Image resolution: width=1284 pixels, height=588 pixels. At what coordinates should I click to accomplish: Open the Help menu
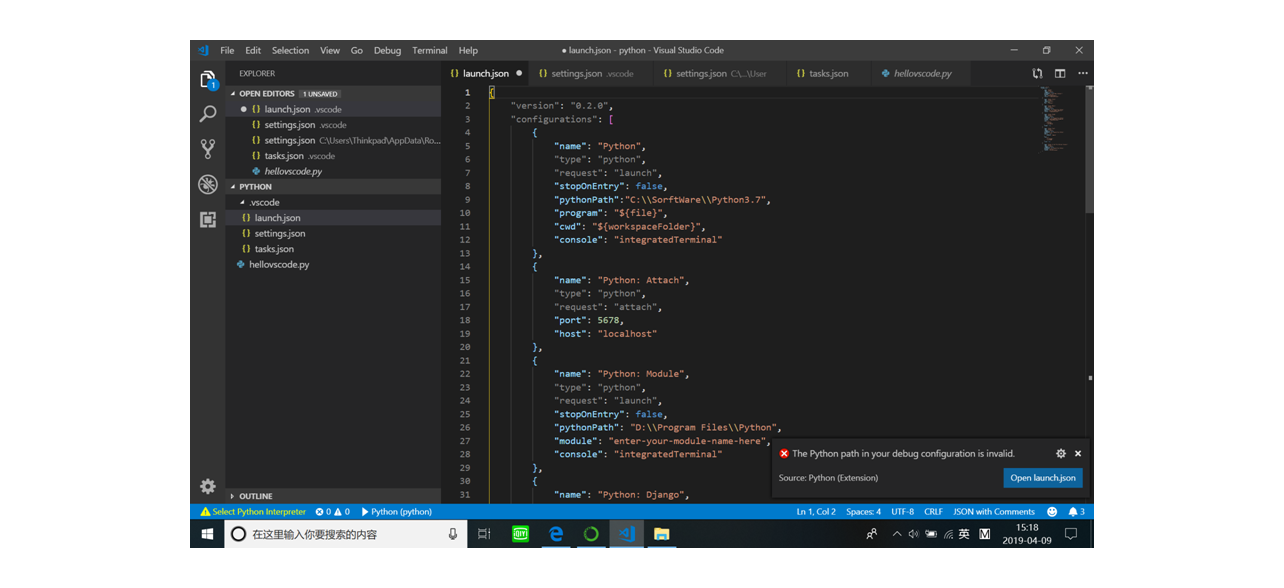coord(468,50)
